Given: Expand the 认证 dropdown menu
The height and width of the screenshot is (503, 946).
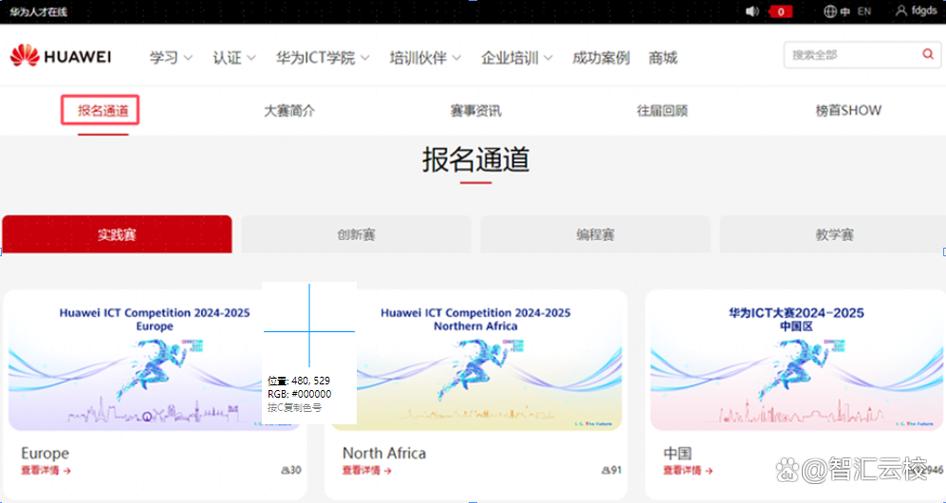Looking at the screenshot, I should coord(234,58).
